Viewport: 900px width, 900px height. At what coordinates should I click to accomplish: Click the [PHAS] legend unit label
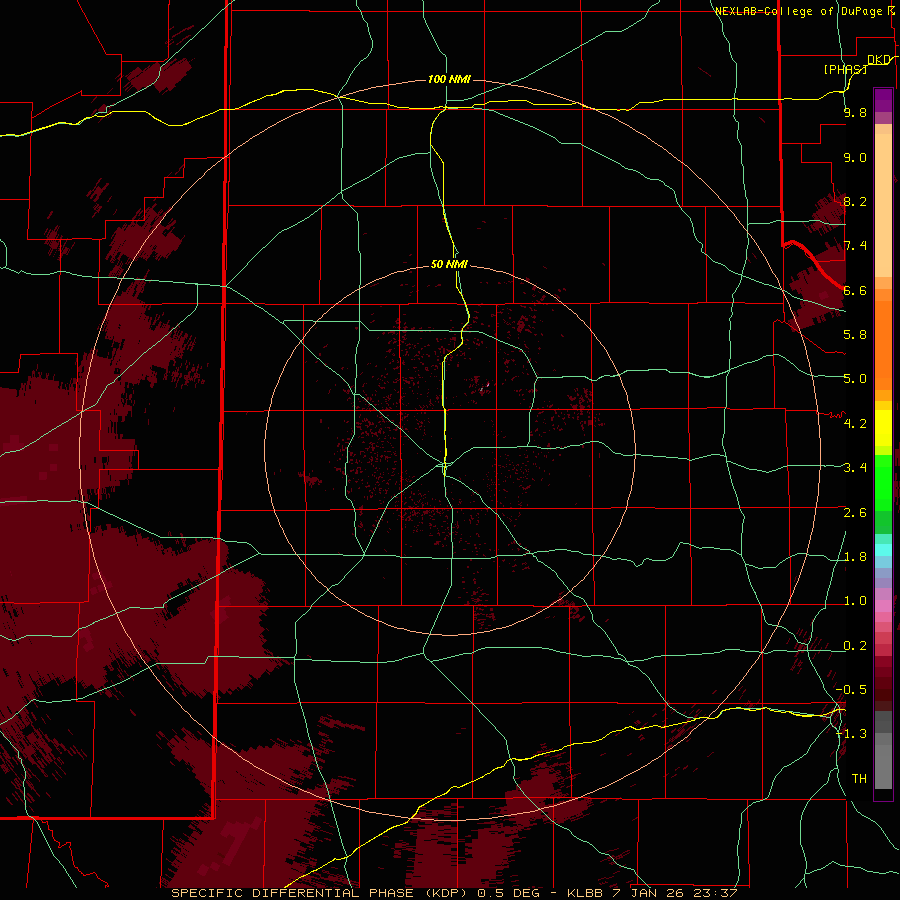[845, 69]
